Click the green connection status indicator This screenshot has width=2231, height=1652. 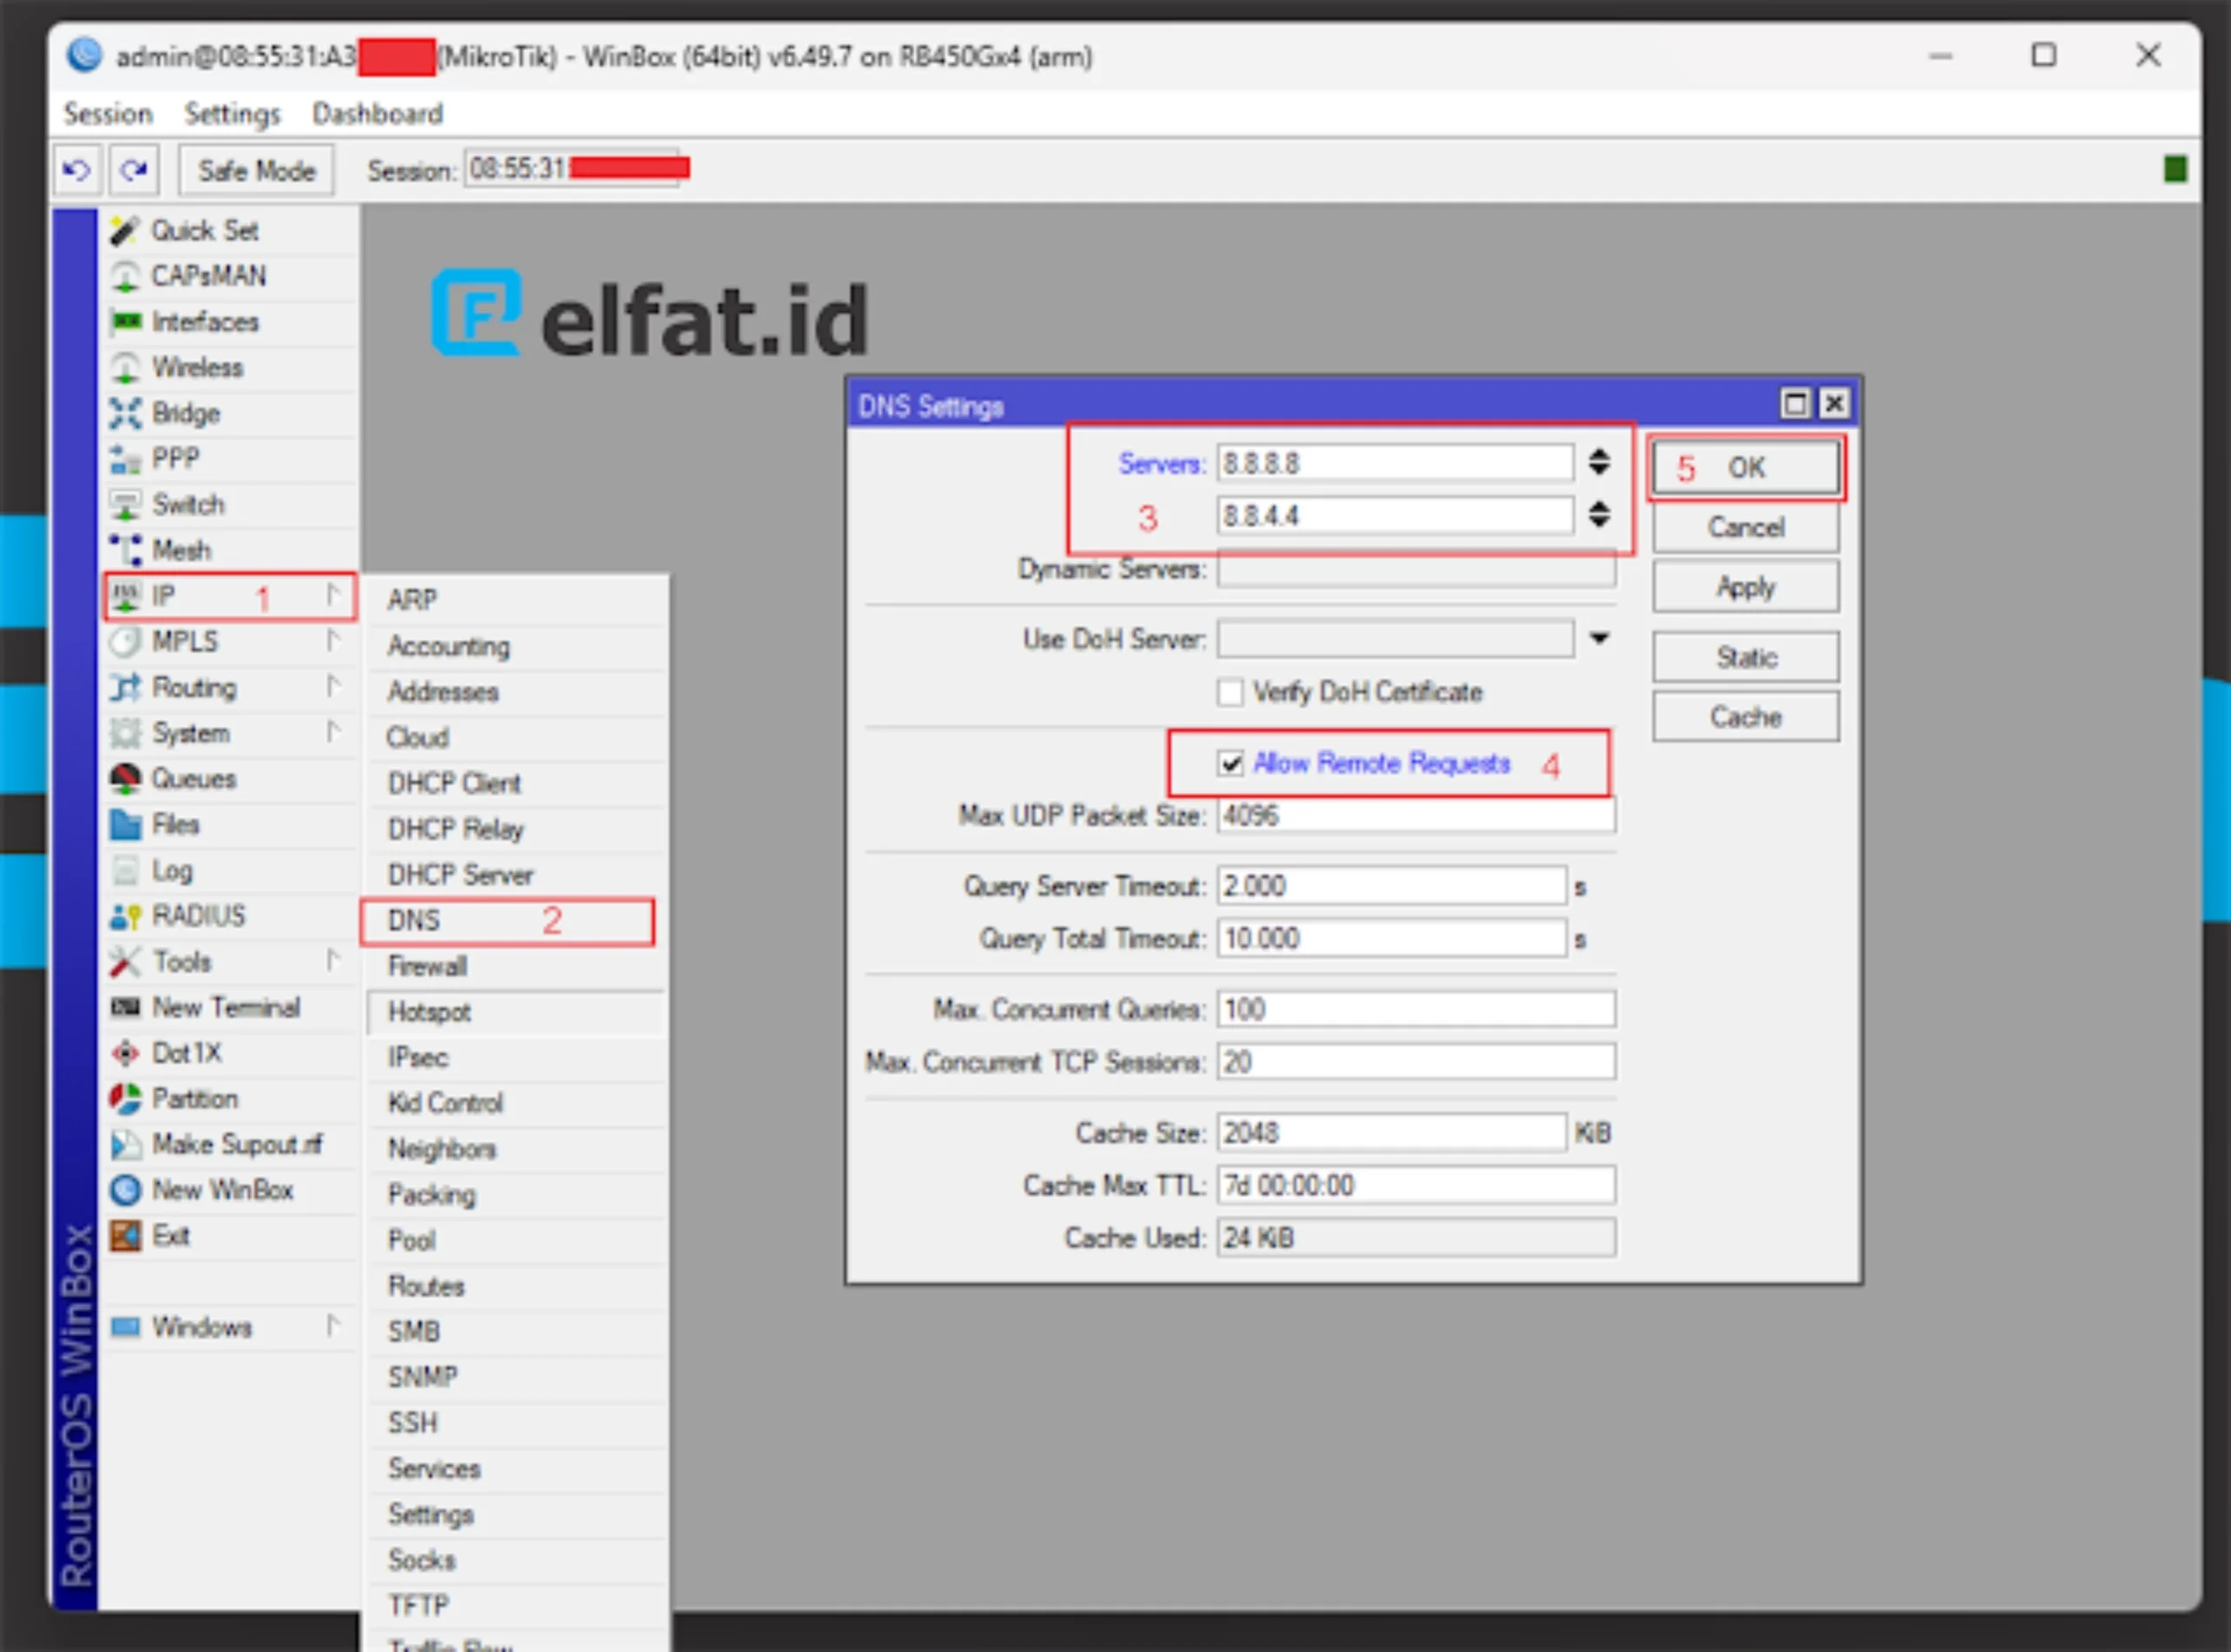[2175, 169]
